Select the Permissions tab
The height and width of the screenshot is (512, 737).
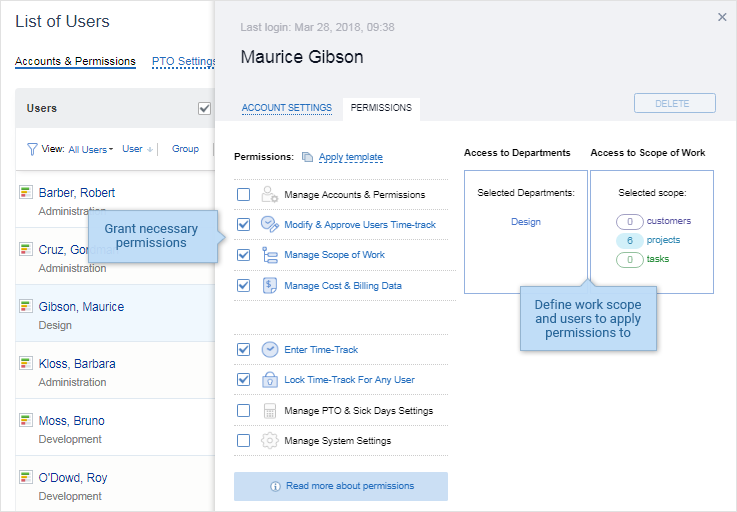(x=381, y=108)
